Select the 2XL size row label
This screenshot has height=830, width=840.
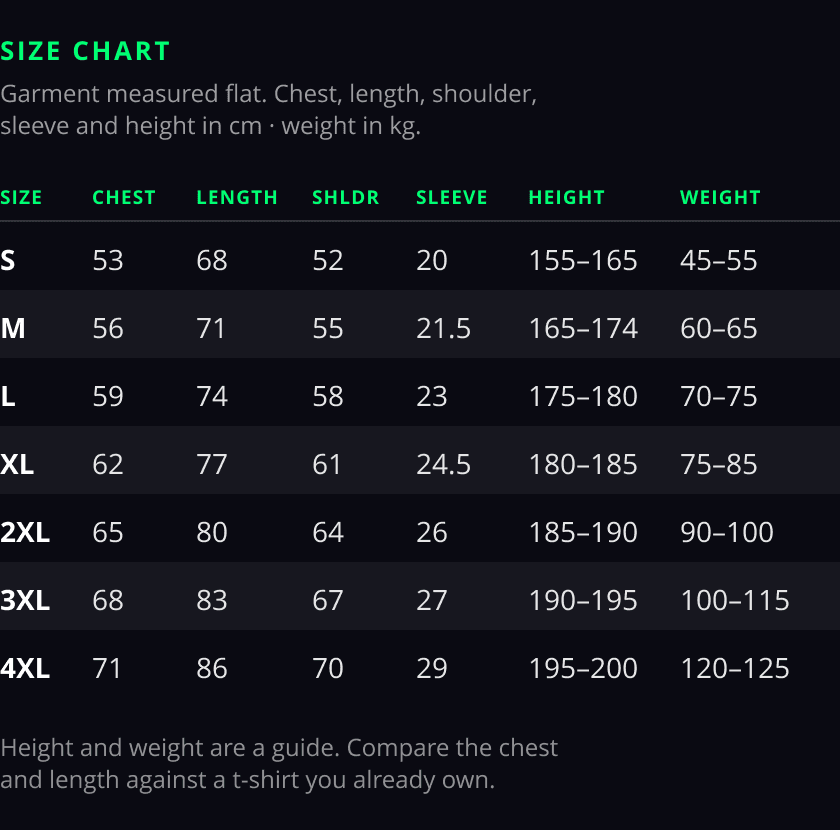25,532
